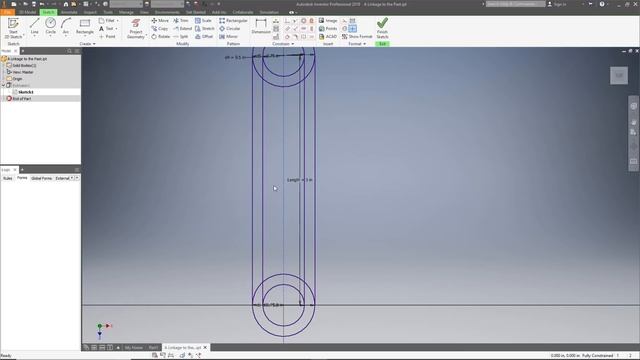The height and width of the screenshot is (360, 640).
Task: Choose the Fillet tool
Action: pyautogui.click(x=107, y=20)
